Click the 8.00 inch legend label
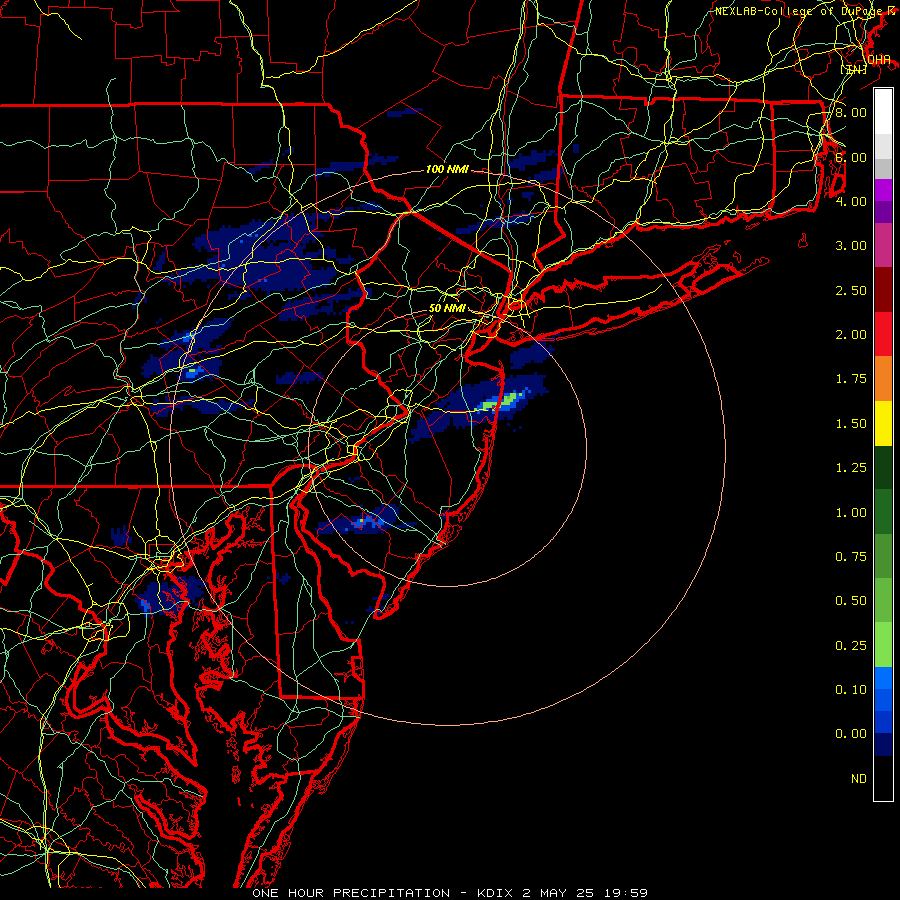900x900 pixels. tap(851, 112)
